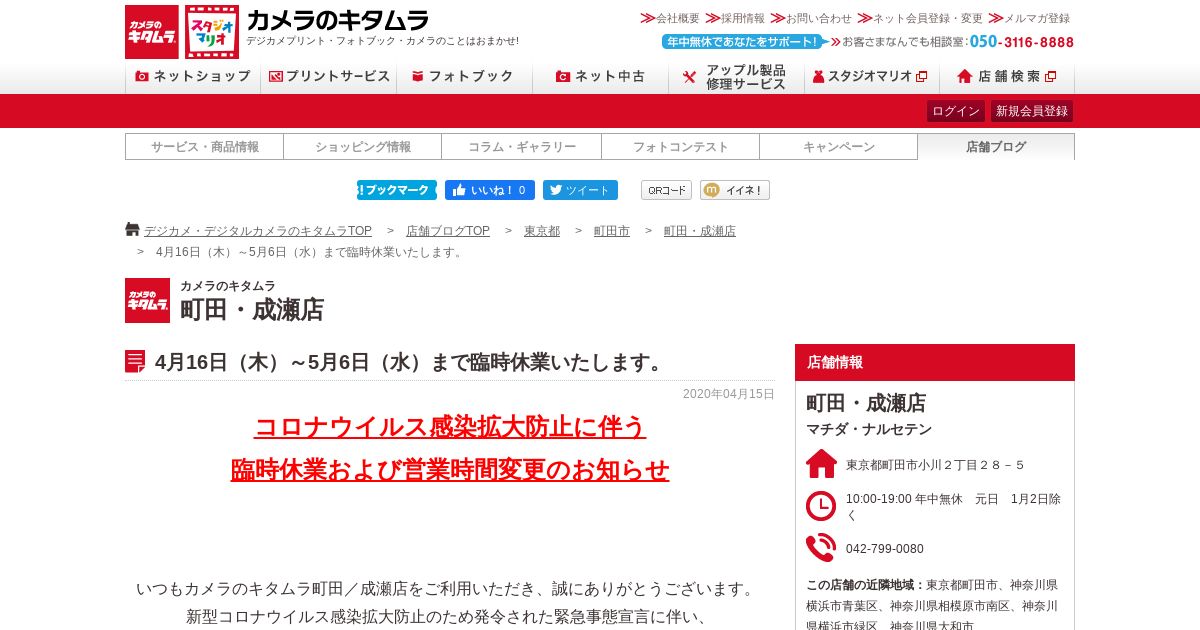The width and height of the screenshot is (1200, 630).
Task: Click the clock icon for business hours
Action: point(821,506)
